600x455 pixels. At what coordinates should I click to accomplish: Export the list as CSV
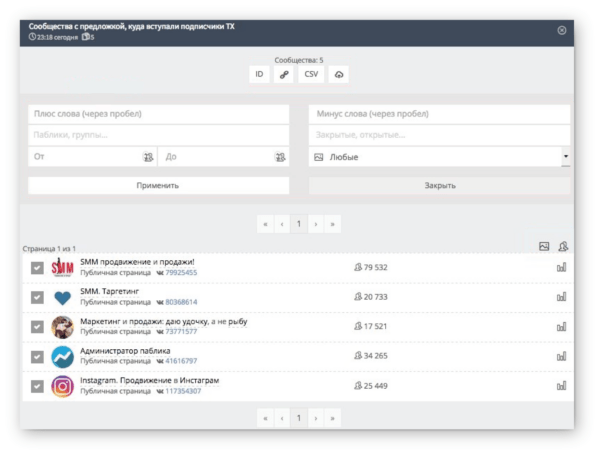pyautogui.click(x=311, y=74)
